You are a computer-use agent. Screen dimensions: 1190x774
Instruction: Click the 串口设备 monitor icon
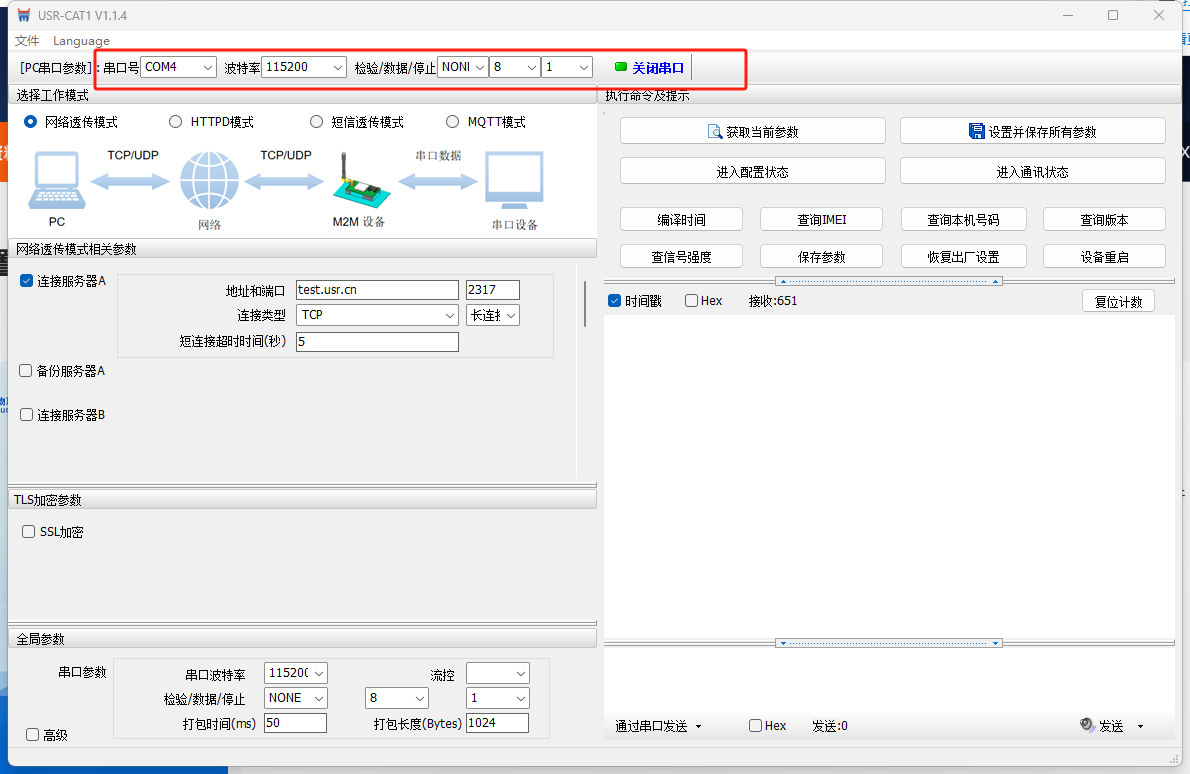(514, 182)
